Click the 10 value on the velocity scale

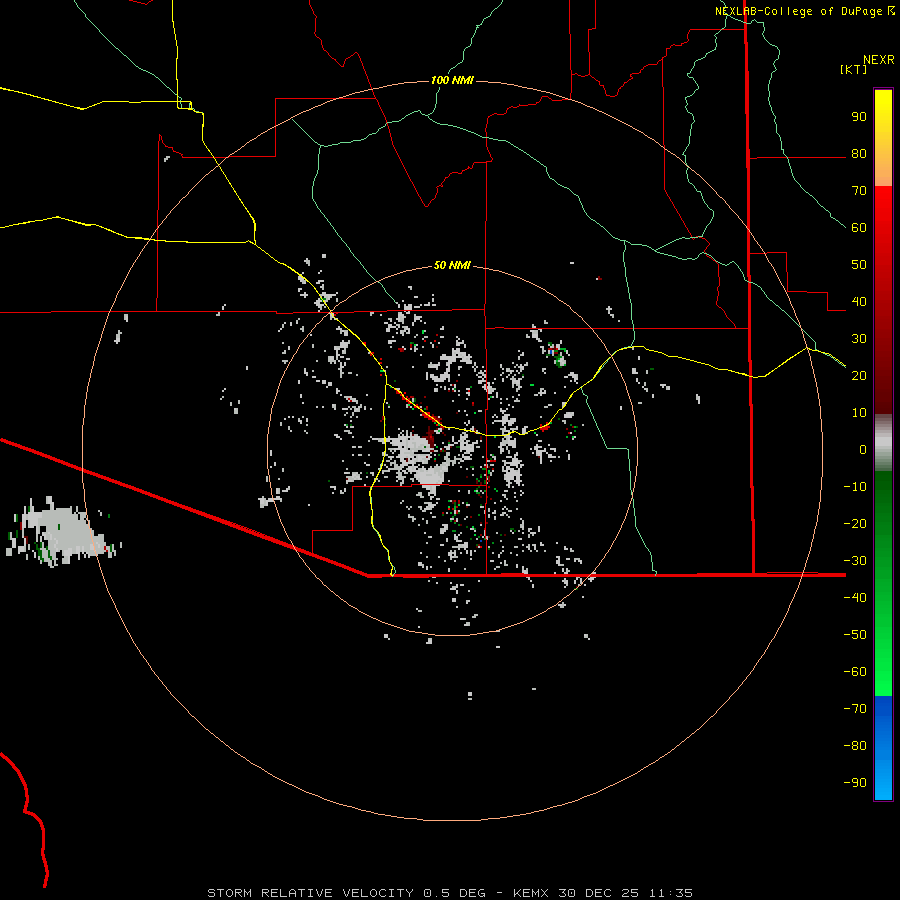click(859, 413)
